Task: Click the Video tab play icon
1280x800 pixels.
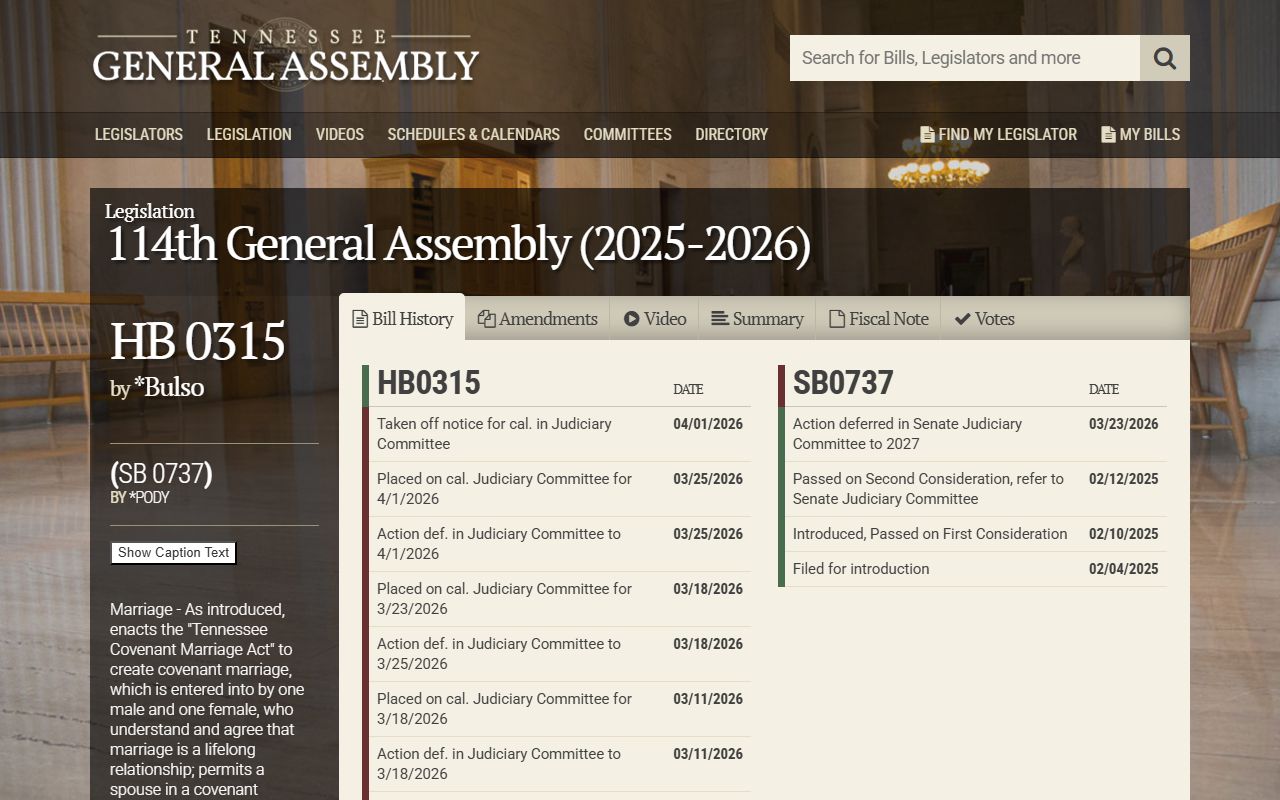Action: pos(632,319)
